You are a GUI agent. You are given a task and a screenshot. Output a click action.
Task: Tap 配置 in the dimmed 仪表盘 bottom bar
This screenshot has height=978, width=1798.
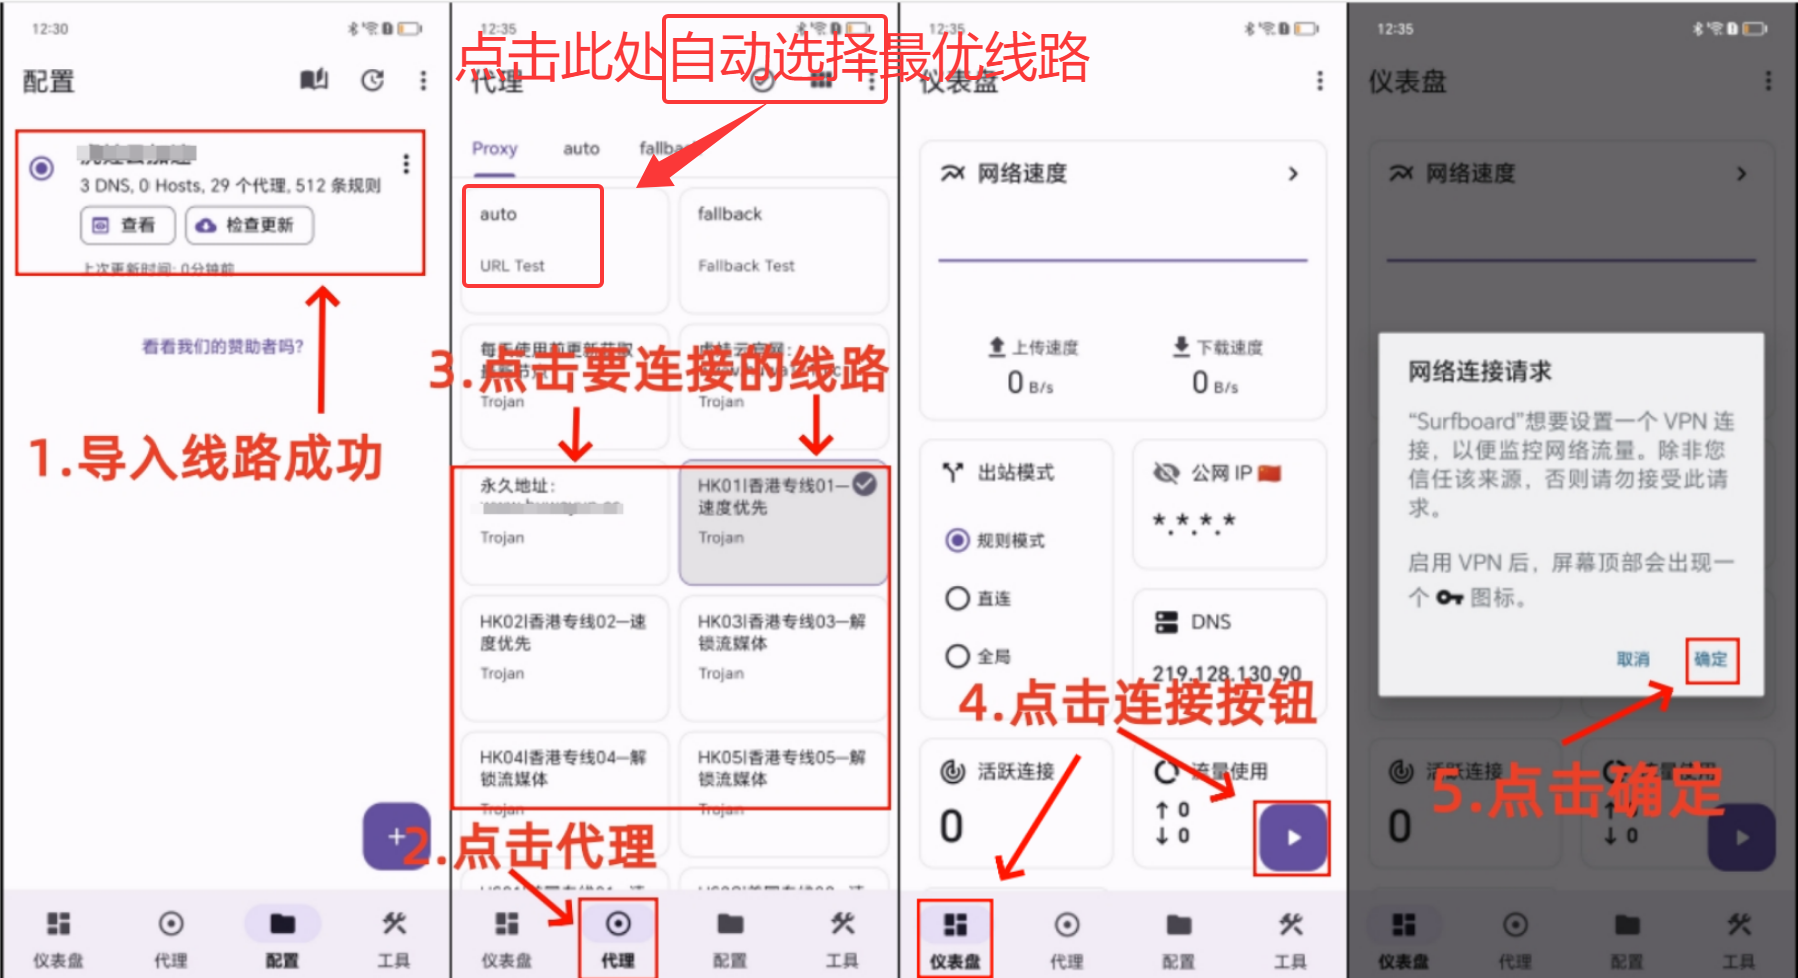click(x=1627, y=940)
